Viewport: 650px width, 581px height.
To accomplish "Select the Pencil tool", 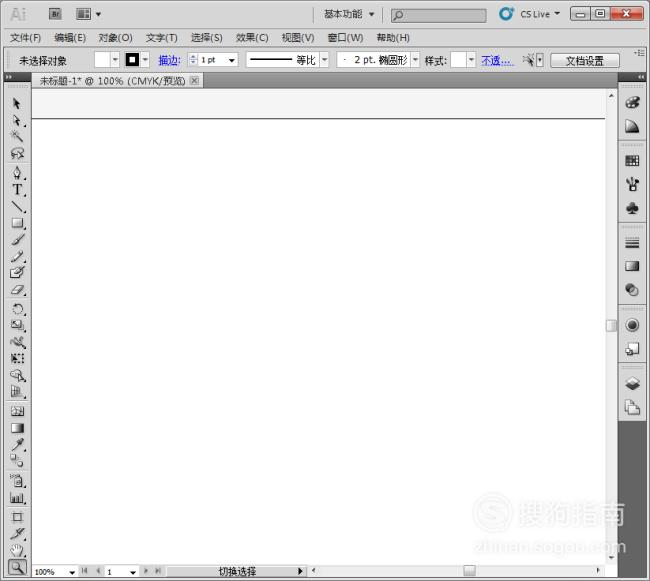I will point(17,257).
